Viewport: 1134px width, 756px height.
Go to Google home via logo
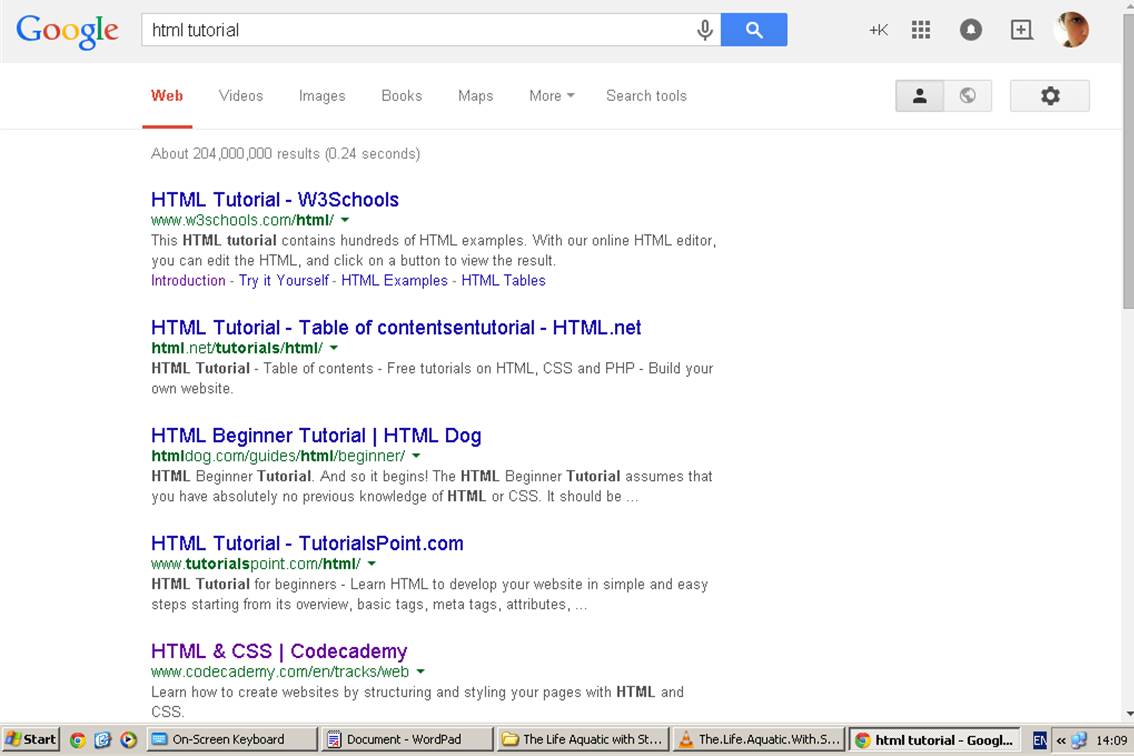tap(67, 31)
